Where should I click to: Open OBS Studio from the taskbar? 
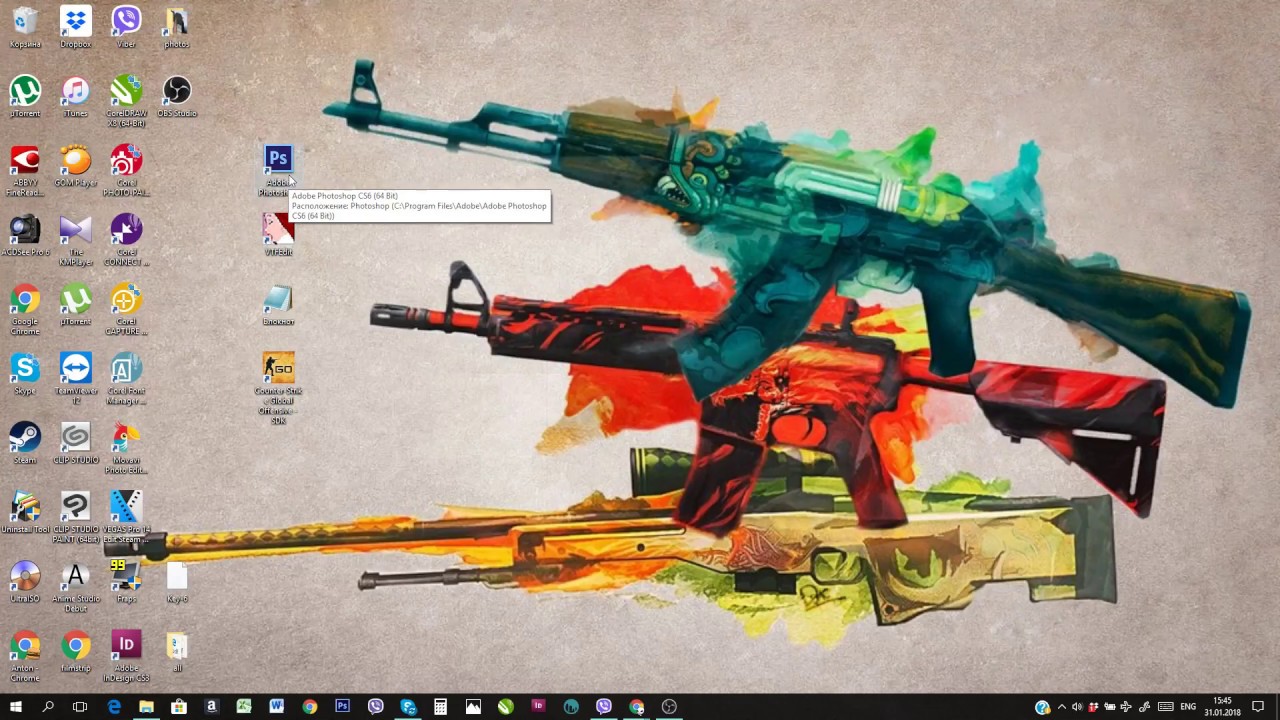click(669, 707)
